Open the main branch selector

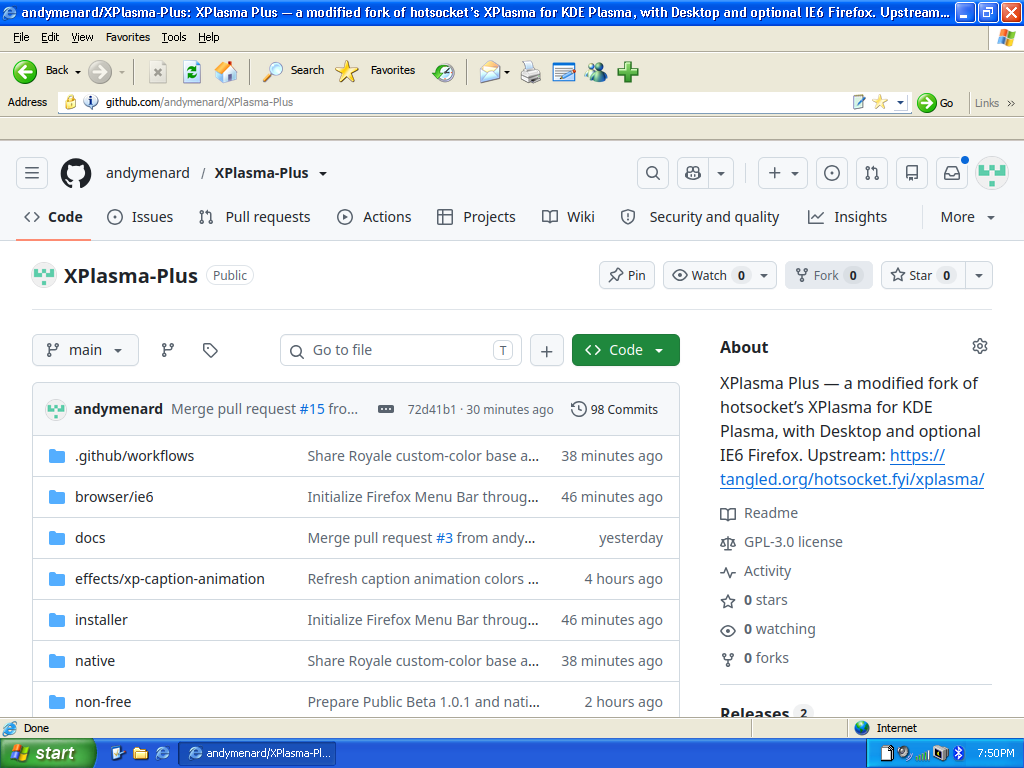pyautogui.click(x=85, y=350)
